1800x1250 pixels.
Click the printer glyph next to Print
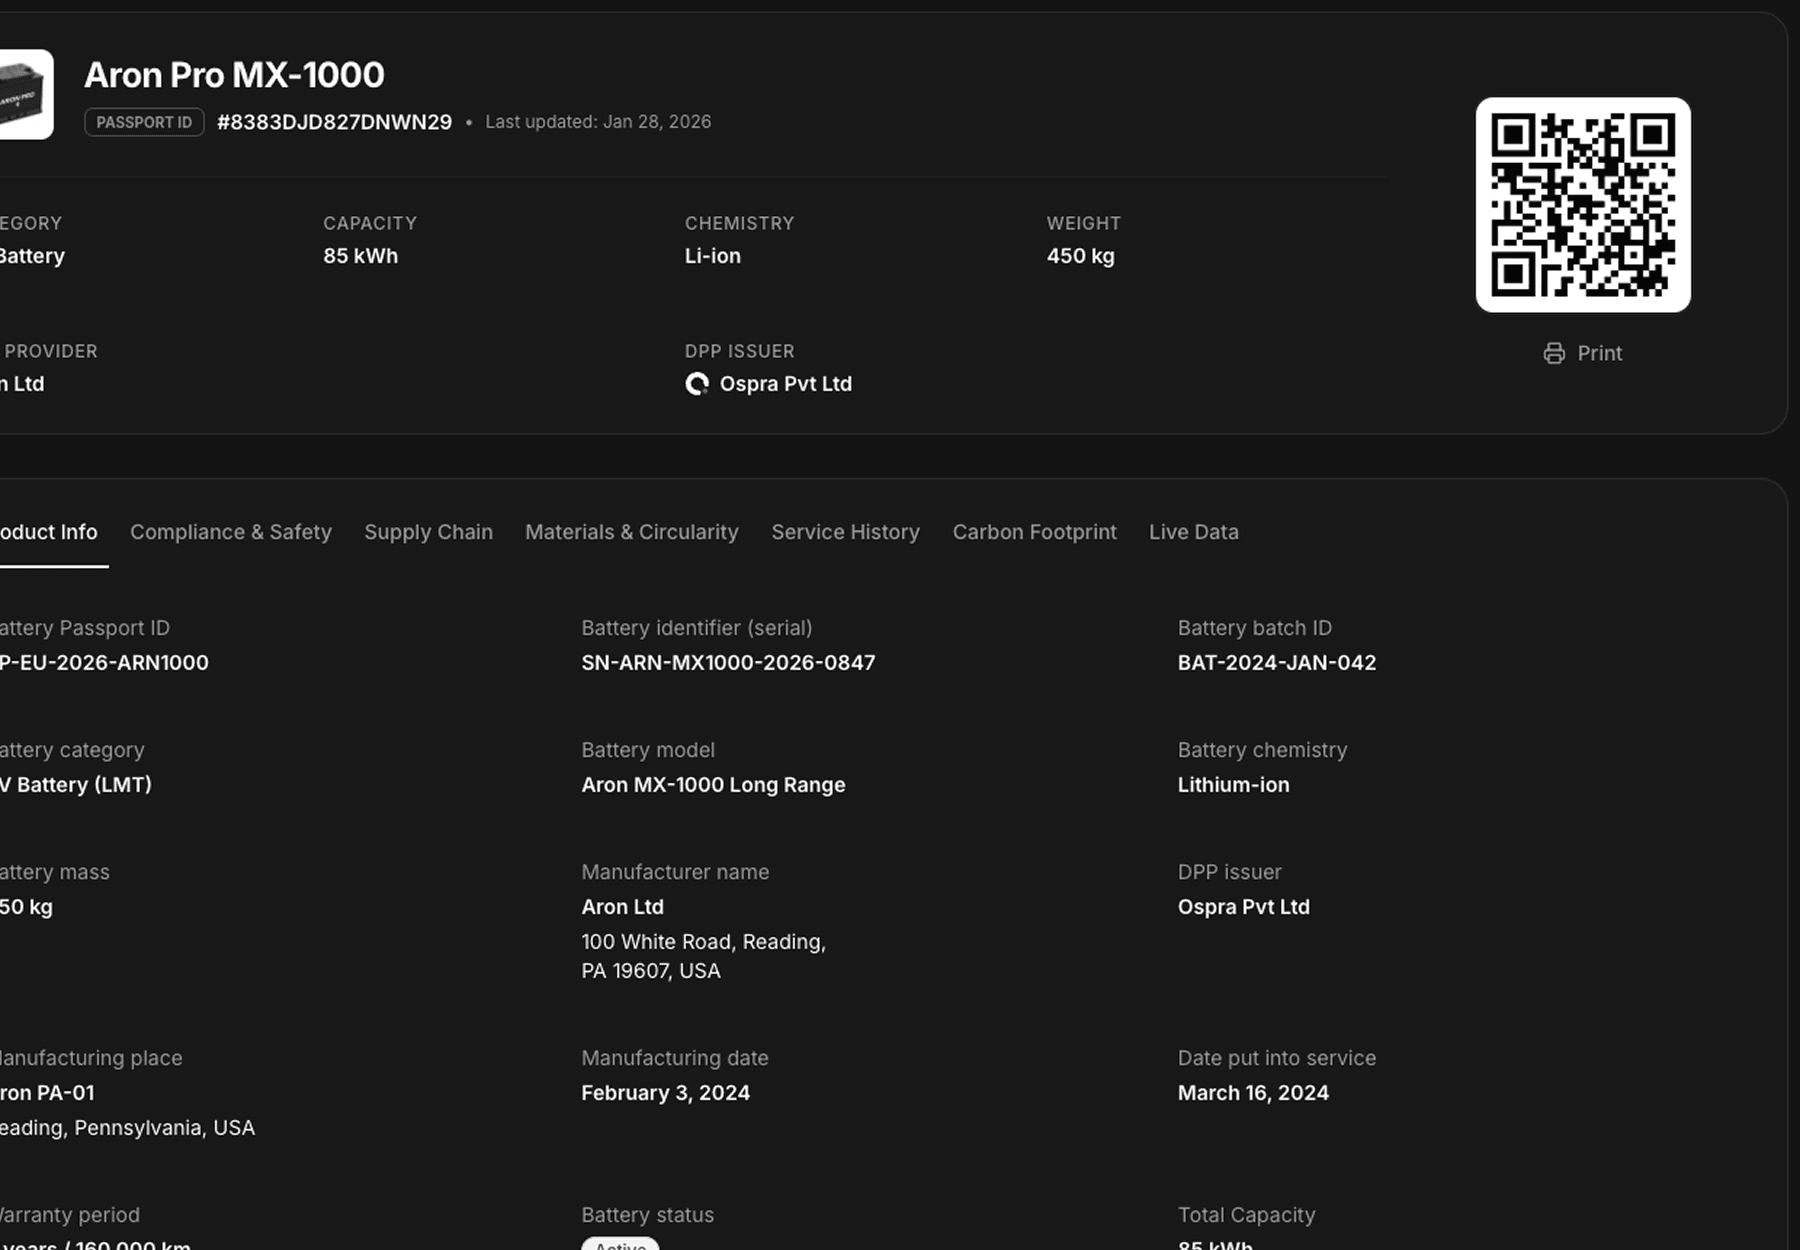tap(1554, 353)
